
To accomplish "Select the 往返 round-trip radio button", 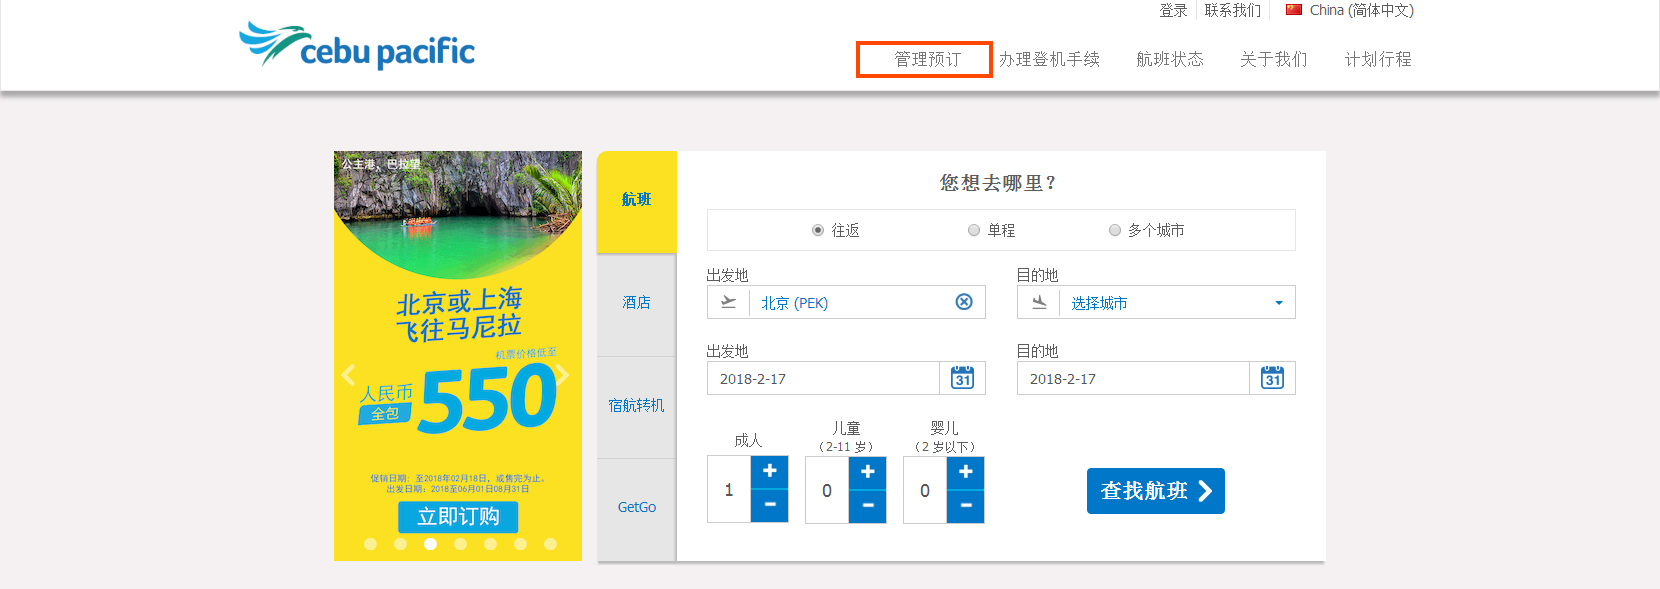I will coord(818,230).
